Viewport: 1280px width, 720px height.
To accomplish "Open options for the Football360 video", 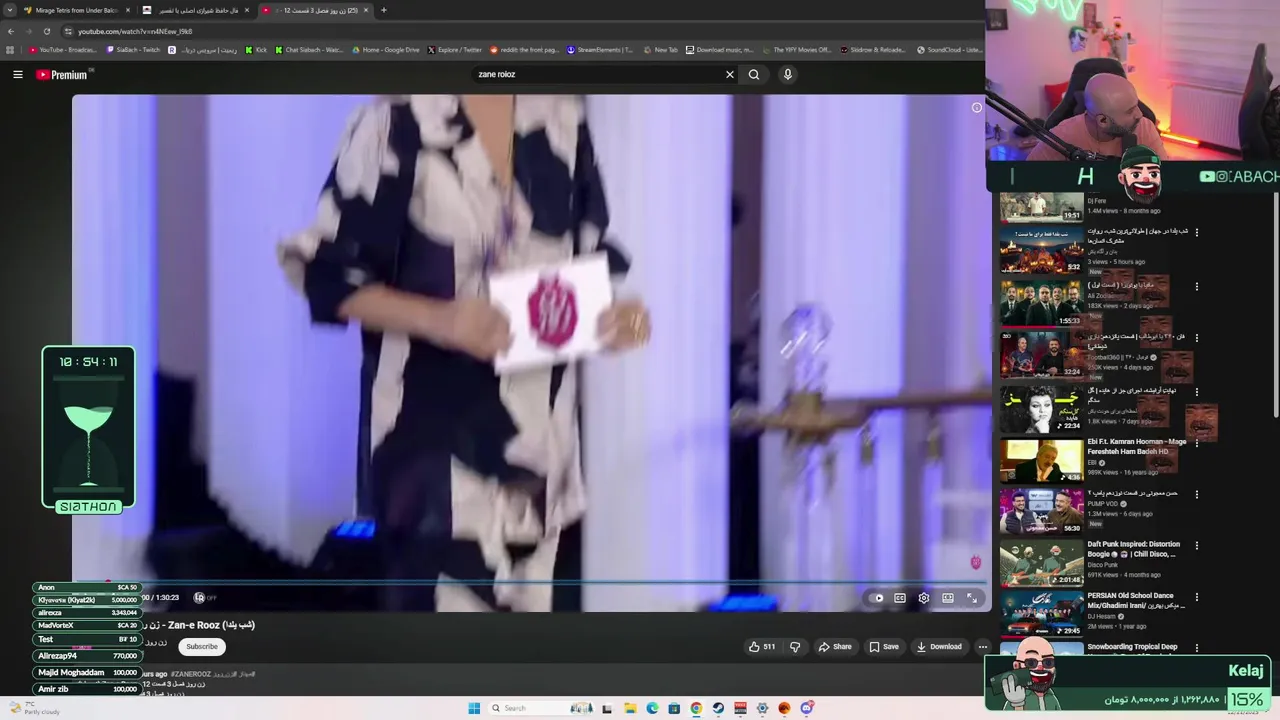I will [1196, 339].
